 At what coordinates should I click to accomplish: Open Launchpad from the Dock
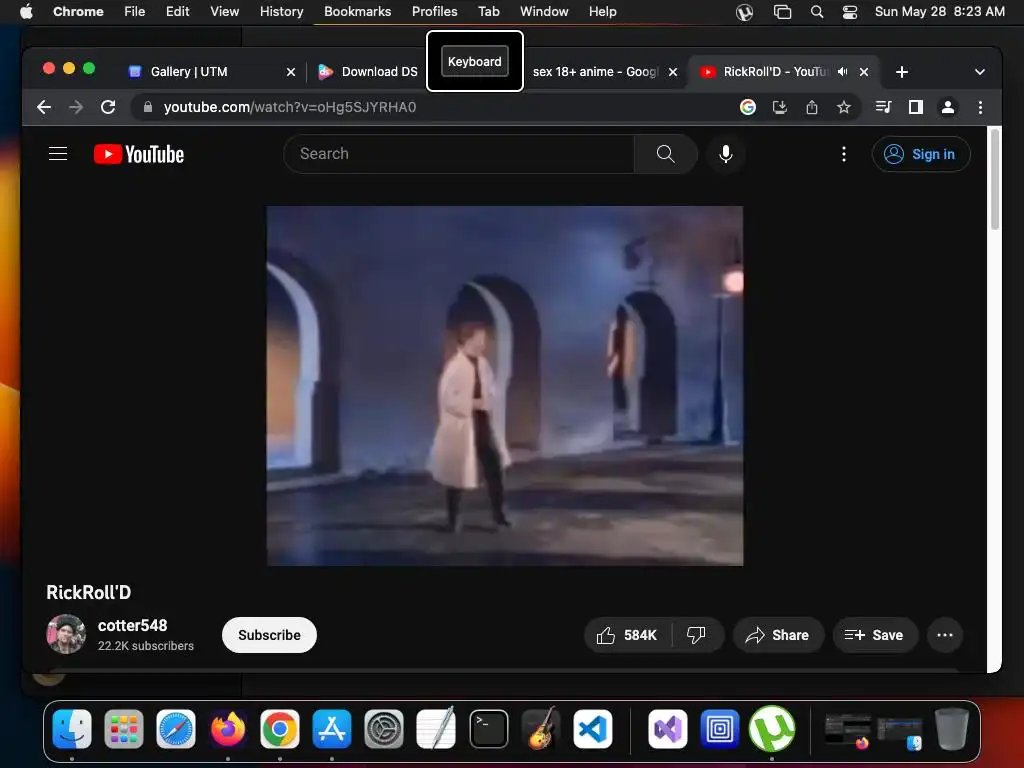pyautogui.click(x=124, y=728)
